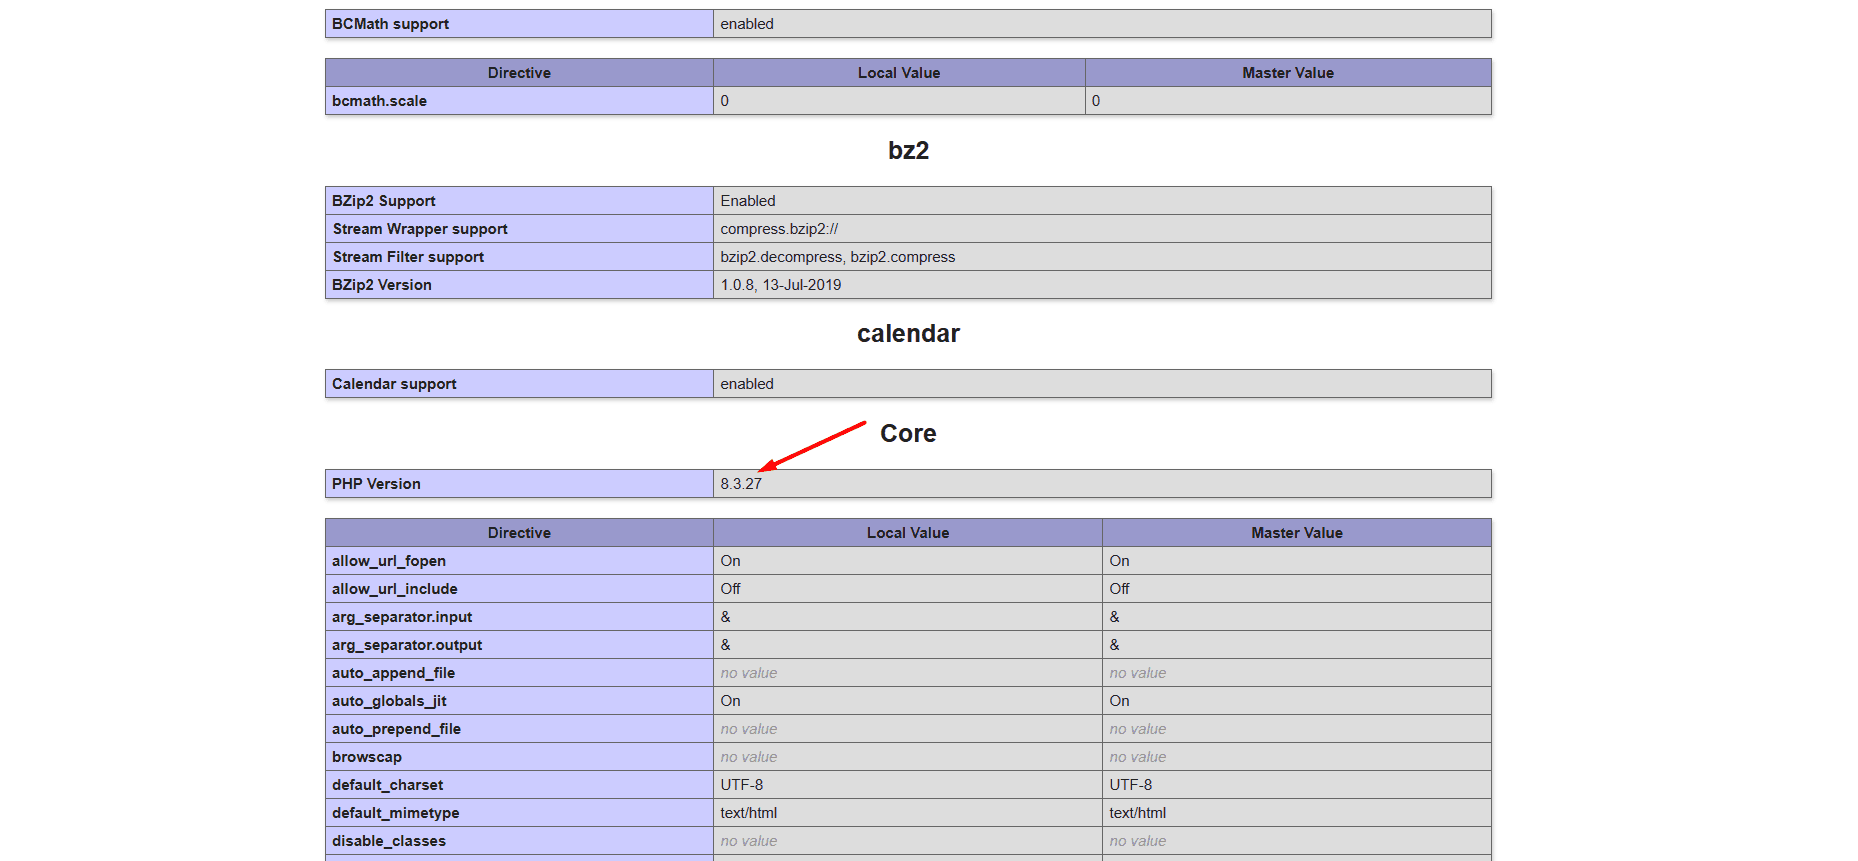Click the Calendar support row label
Viewport: 1858px width, 861px height.
[x=394, y=384]
